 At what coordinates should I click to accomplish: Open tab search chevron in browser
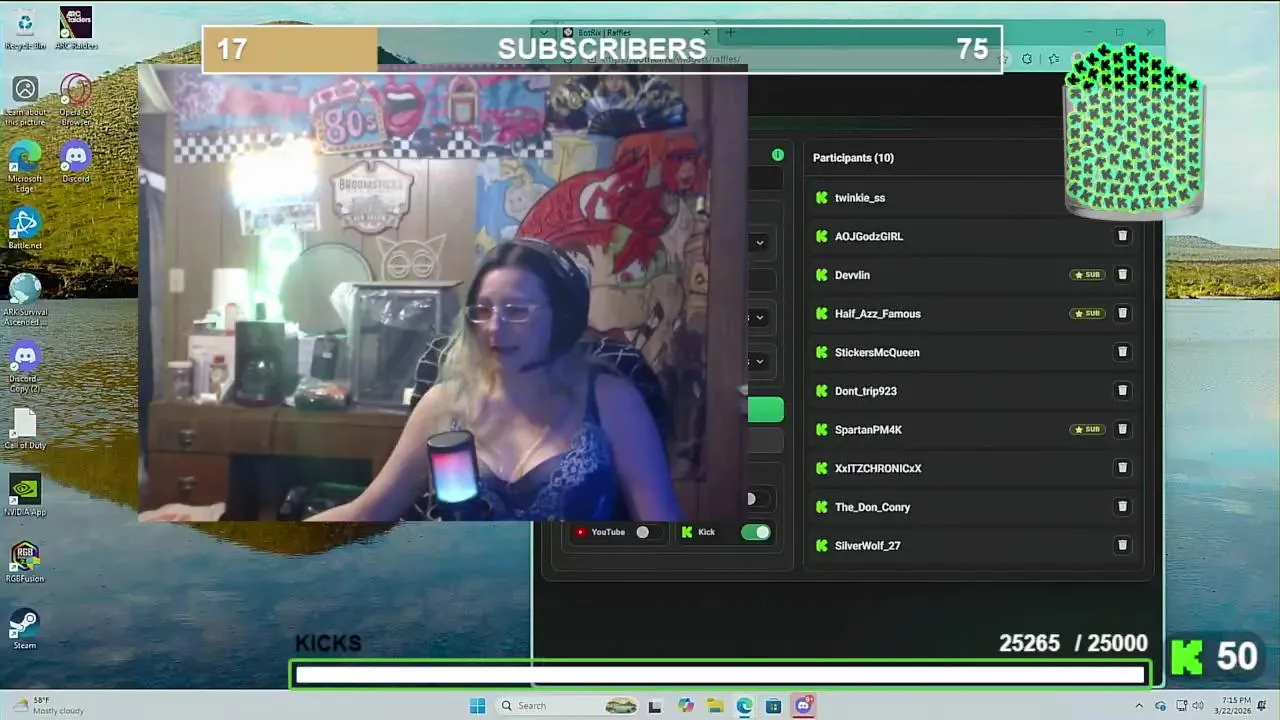(x=544, y=33)
